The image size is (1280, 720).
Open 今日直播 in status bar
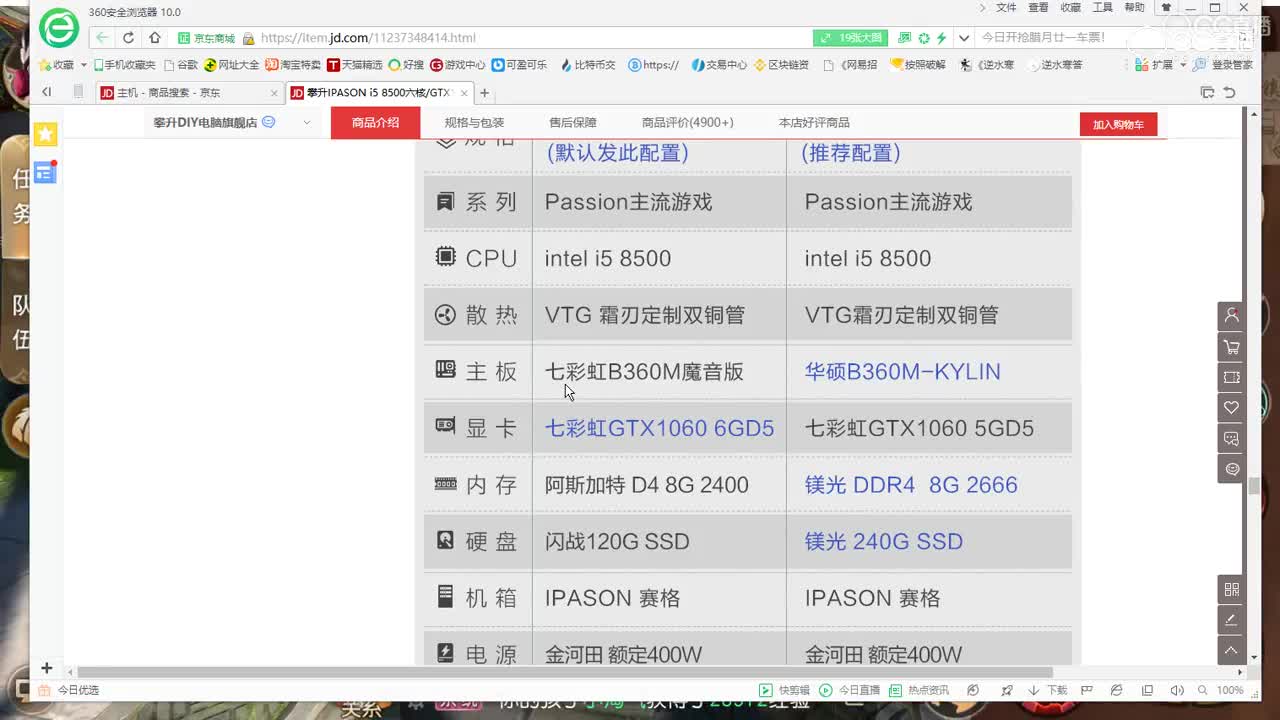coord(850,690)
